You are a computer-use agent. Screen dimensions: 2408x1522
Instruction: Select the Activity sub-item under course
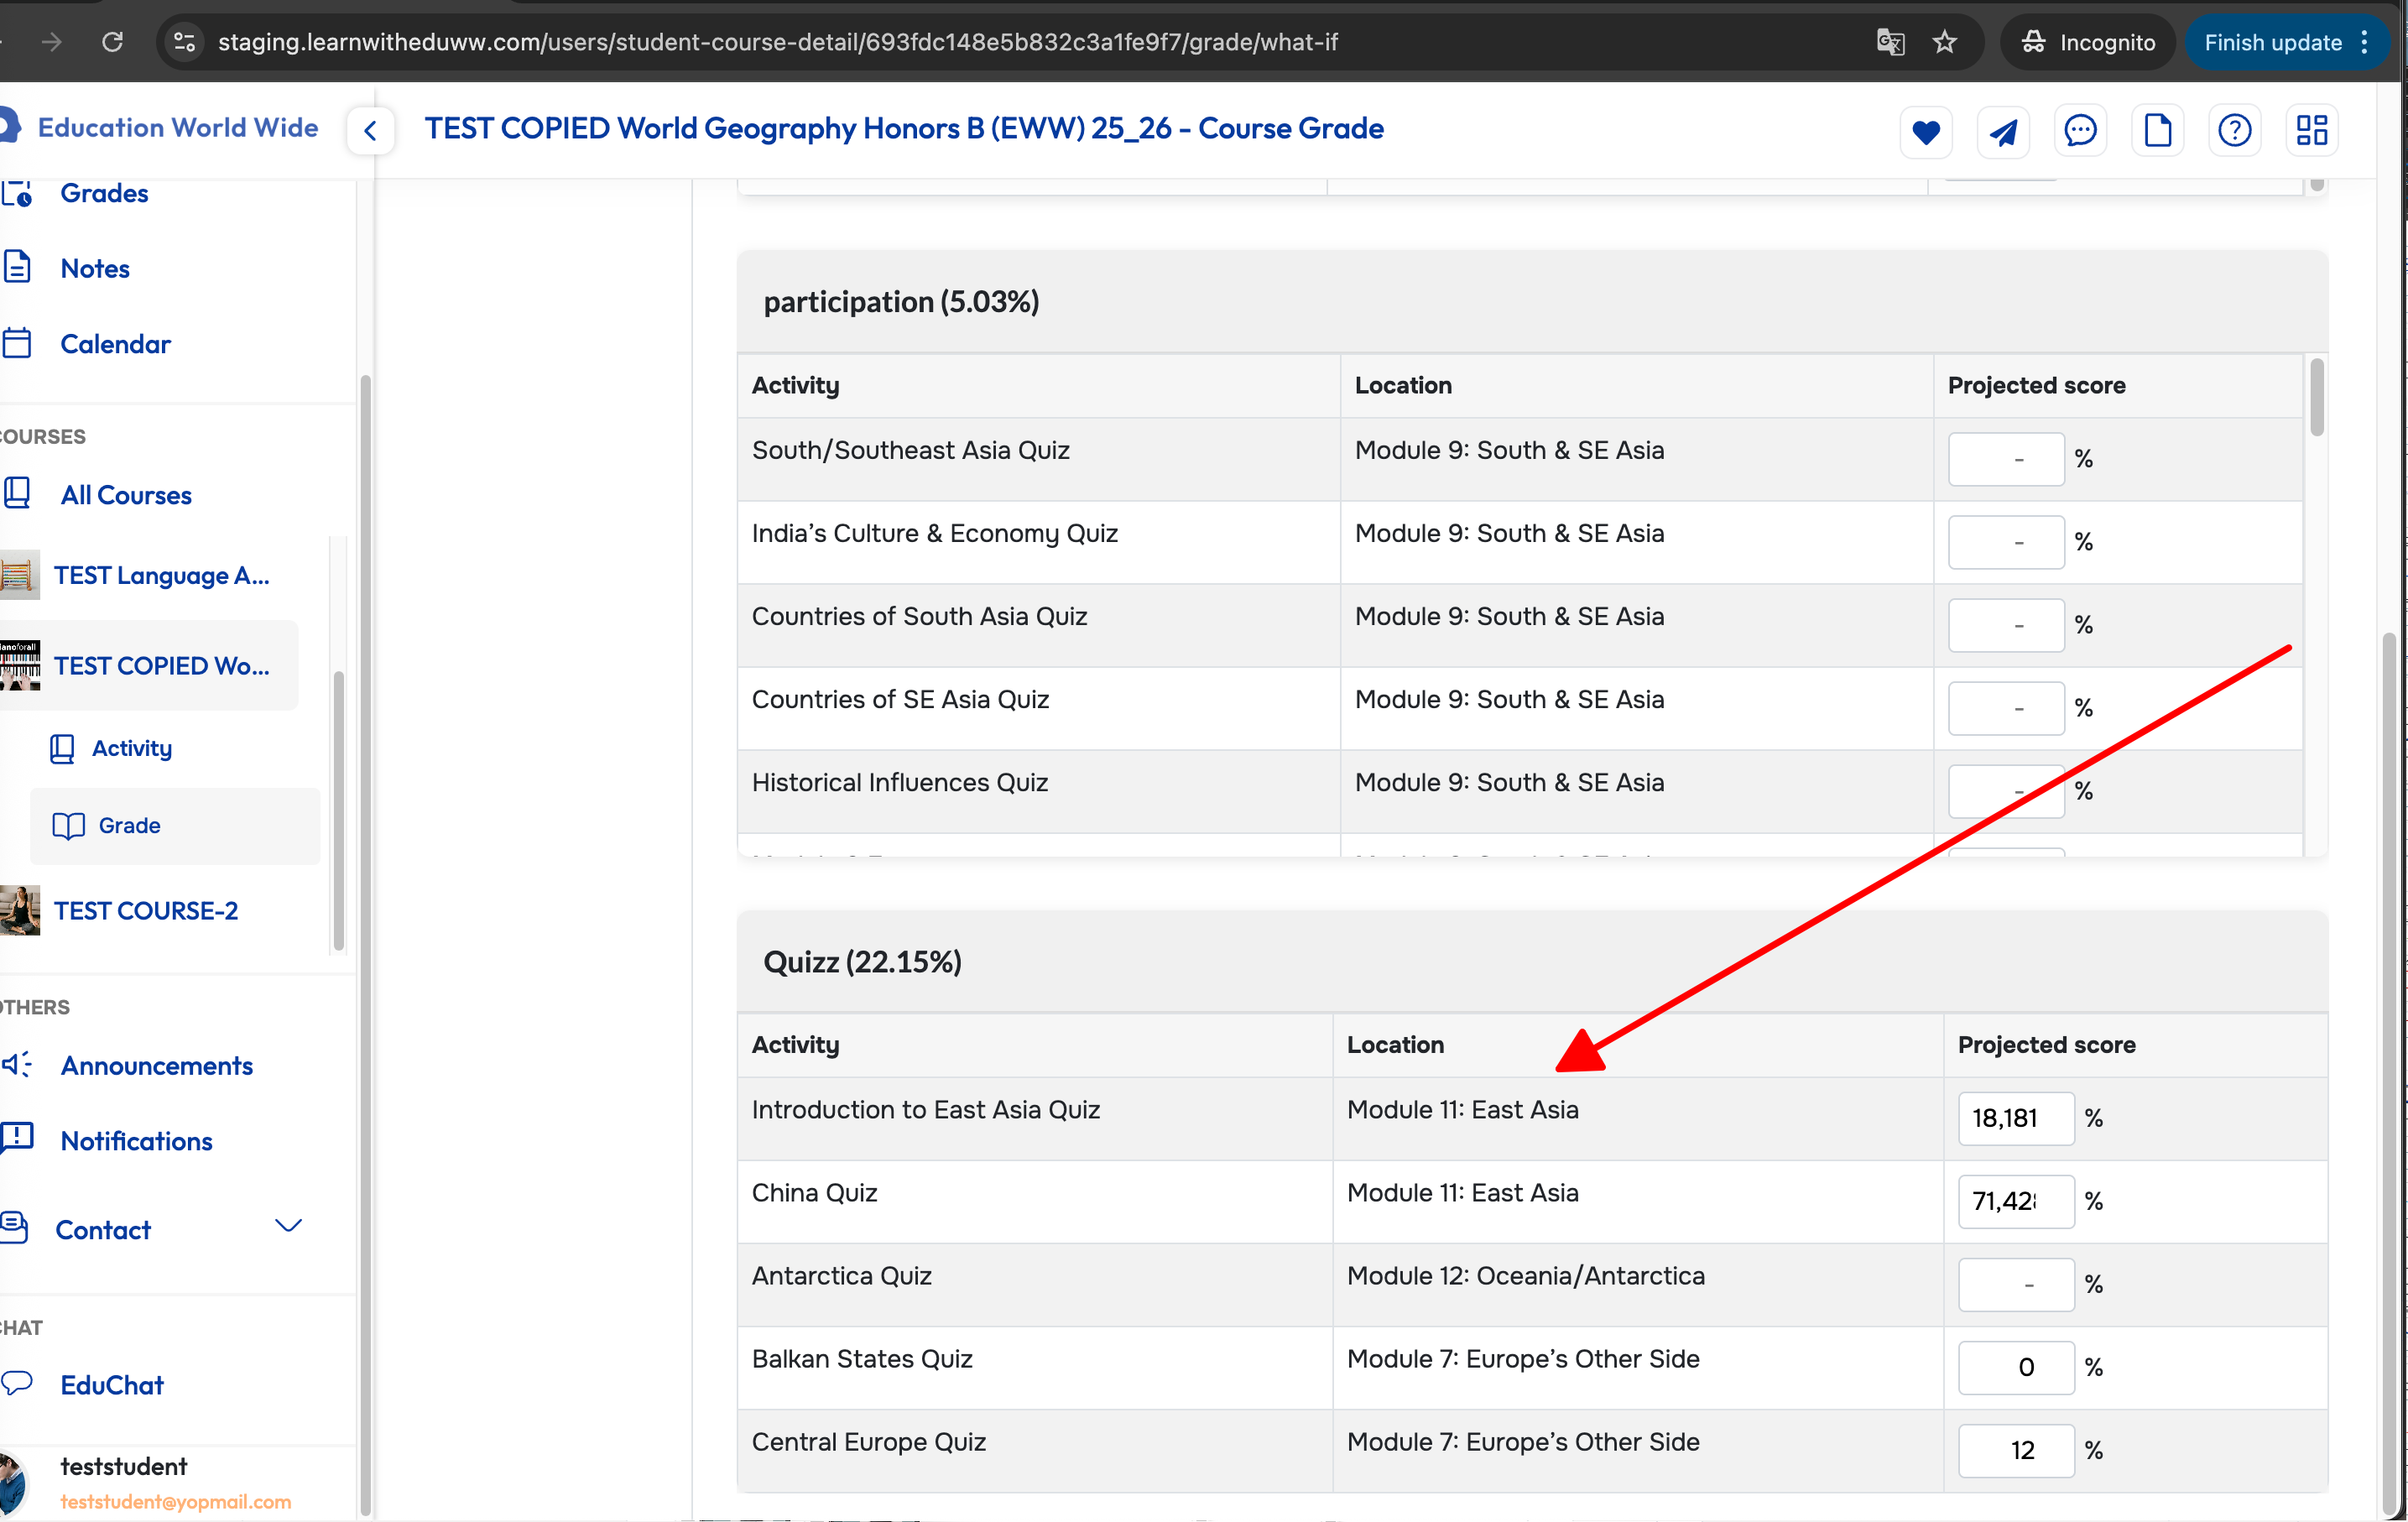coord(131,748)
